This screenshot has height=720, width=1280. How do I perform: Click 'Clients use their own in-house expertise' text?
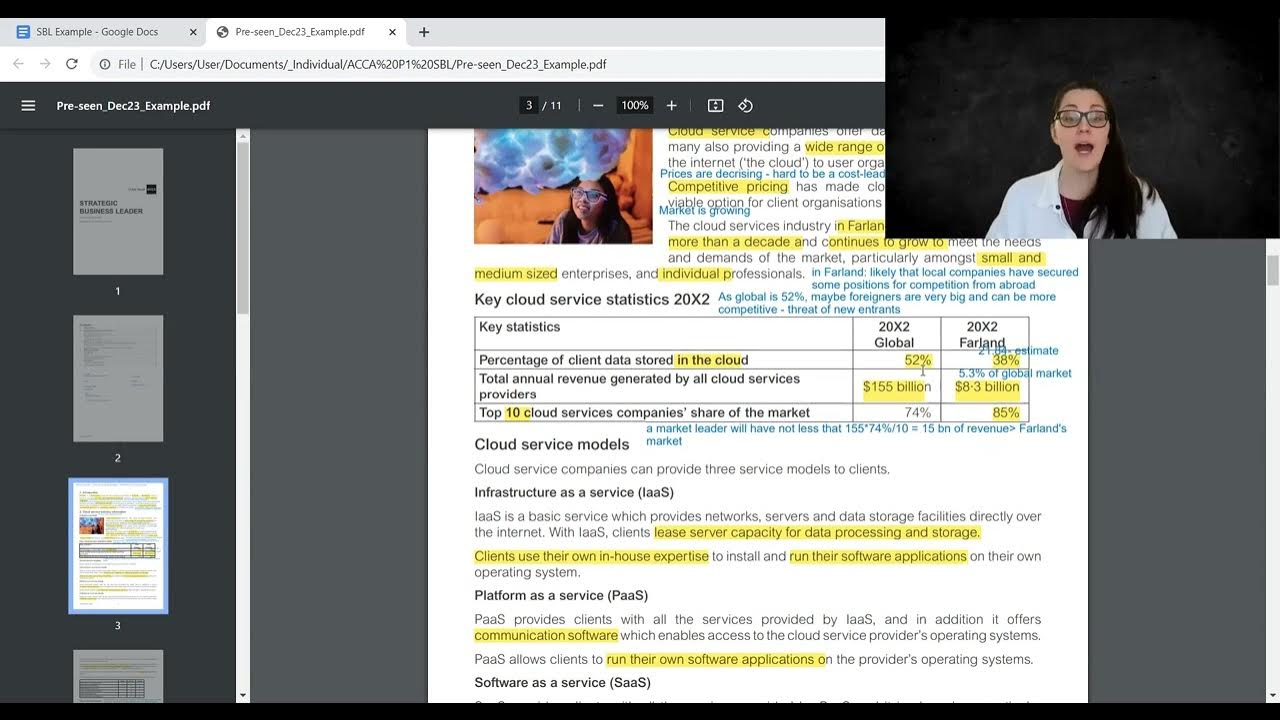pos(591,556)
